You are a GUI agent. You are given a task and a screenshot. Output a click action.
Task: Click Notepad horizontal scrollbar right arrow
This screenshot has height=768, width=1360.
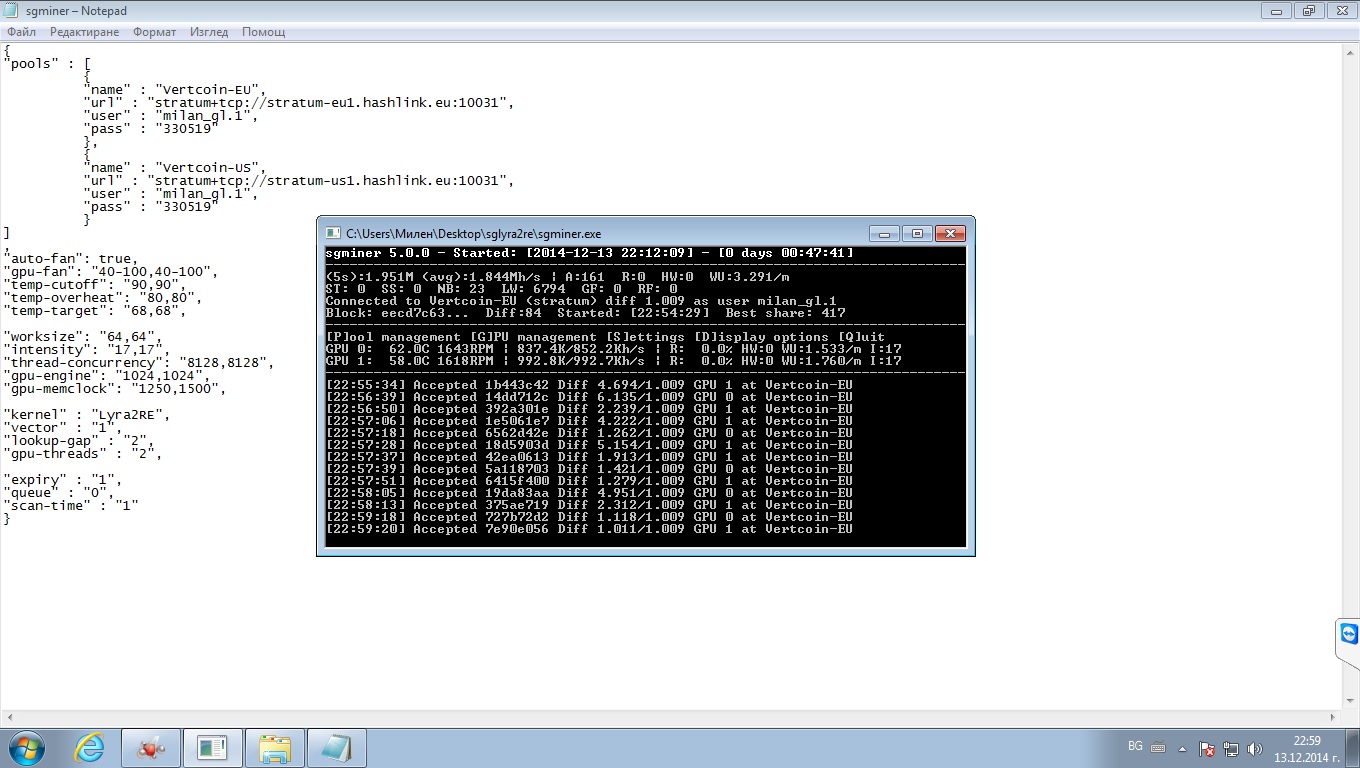tap(1333, 718)
